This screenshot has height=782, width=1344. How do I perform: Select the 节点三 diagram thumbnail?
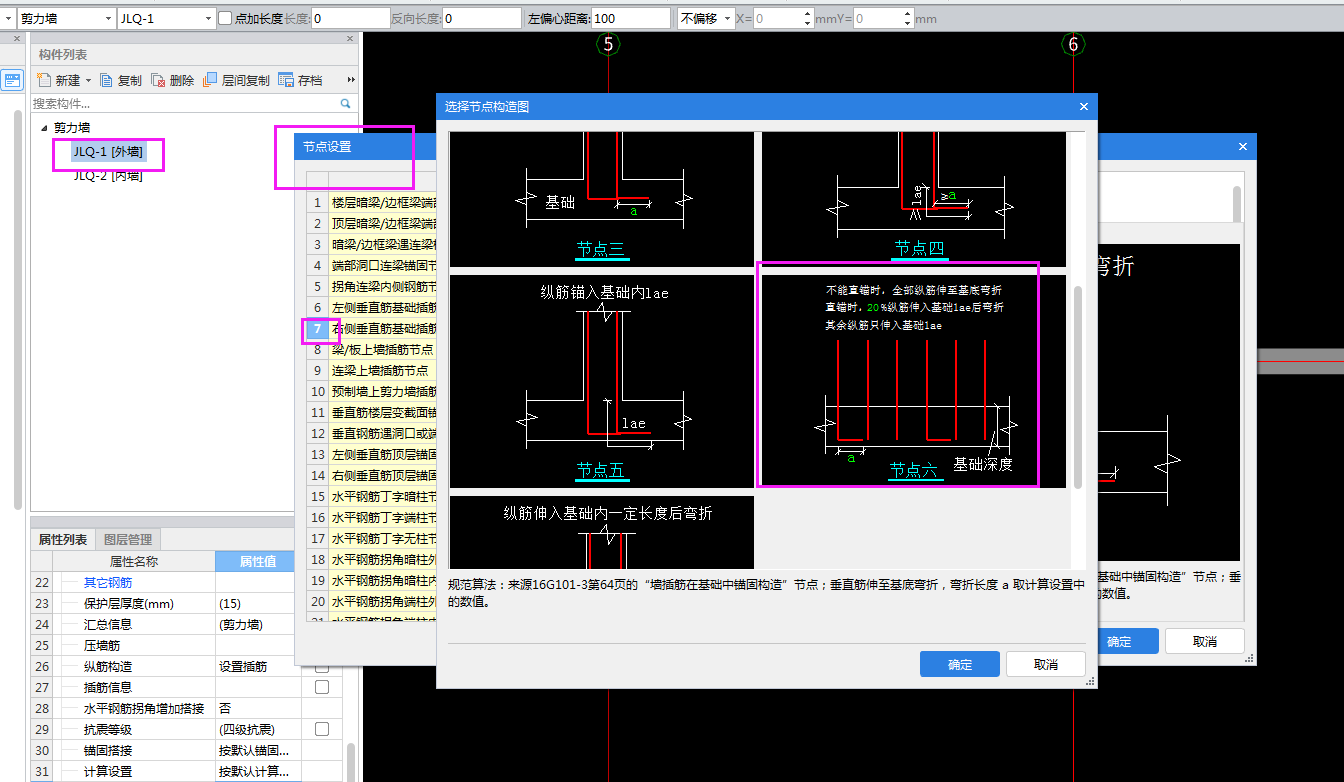(x=602, y=199)
